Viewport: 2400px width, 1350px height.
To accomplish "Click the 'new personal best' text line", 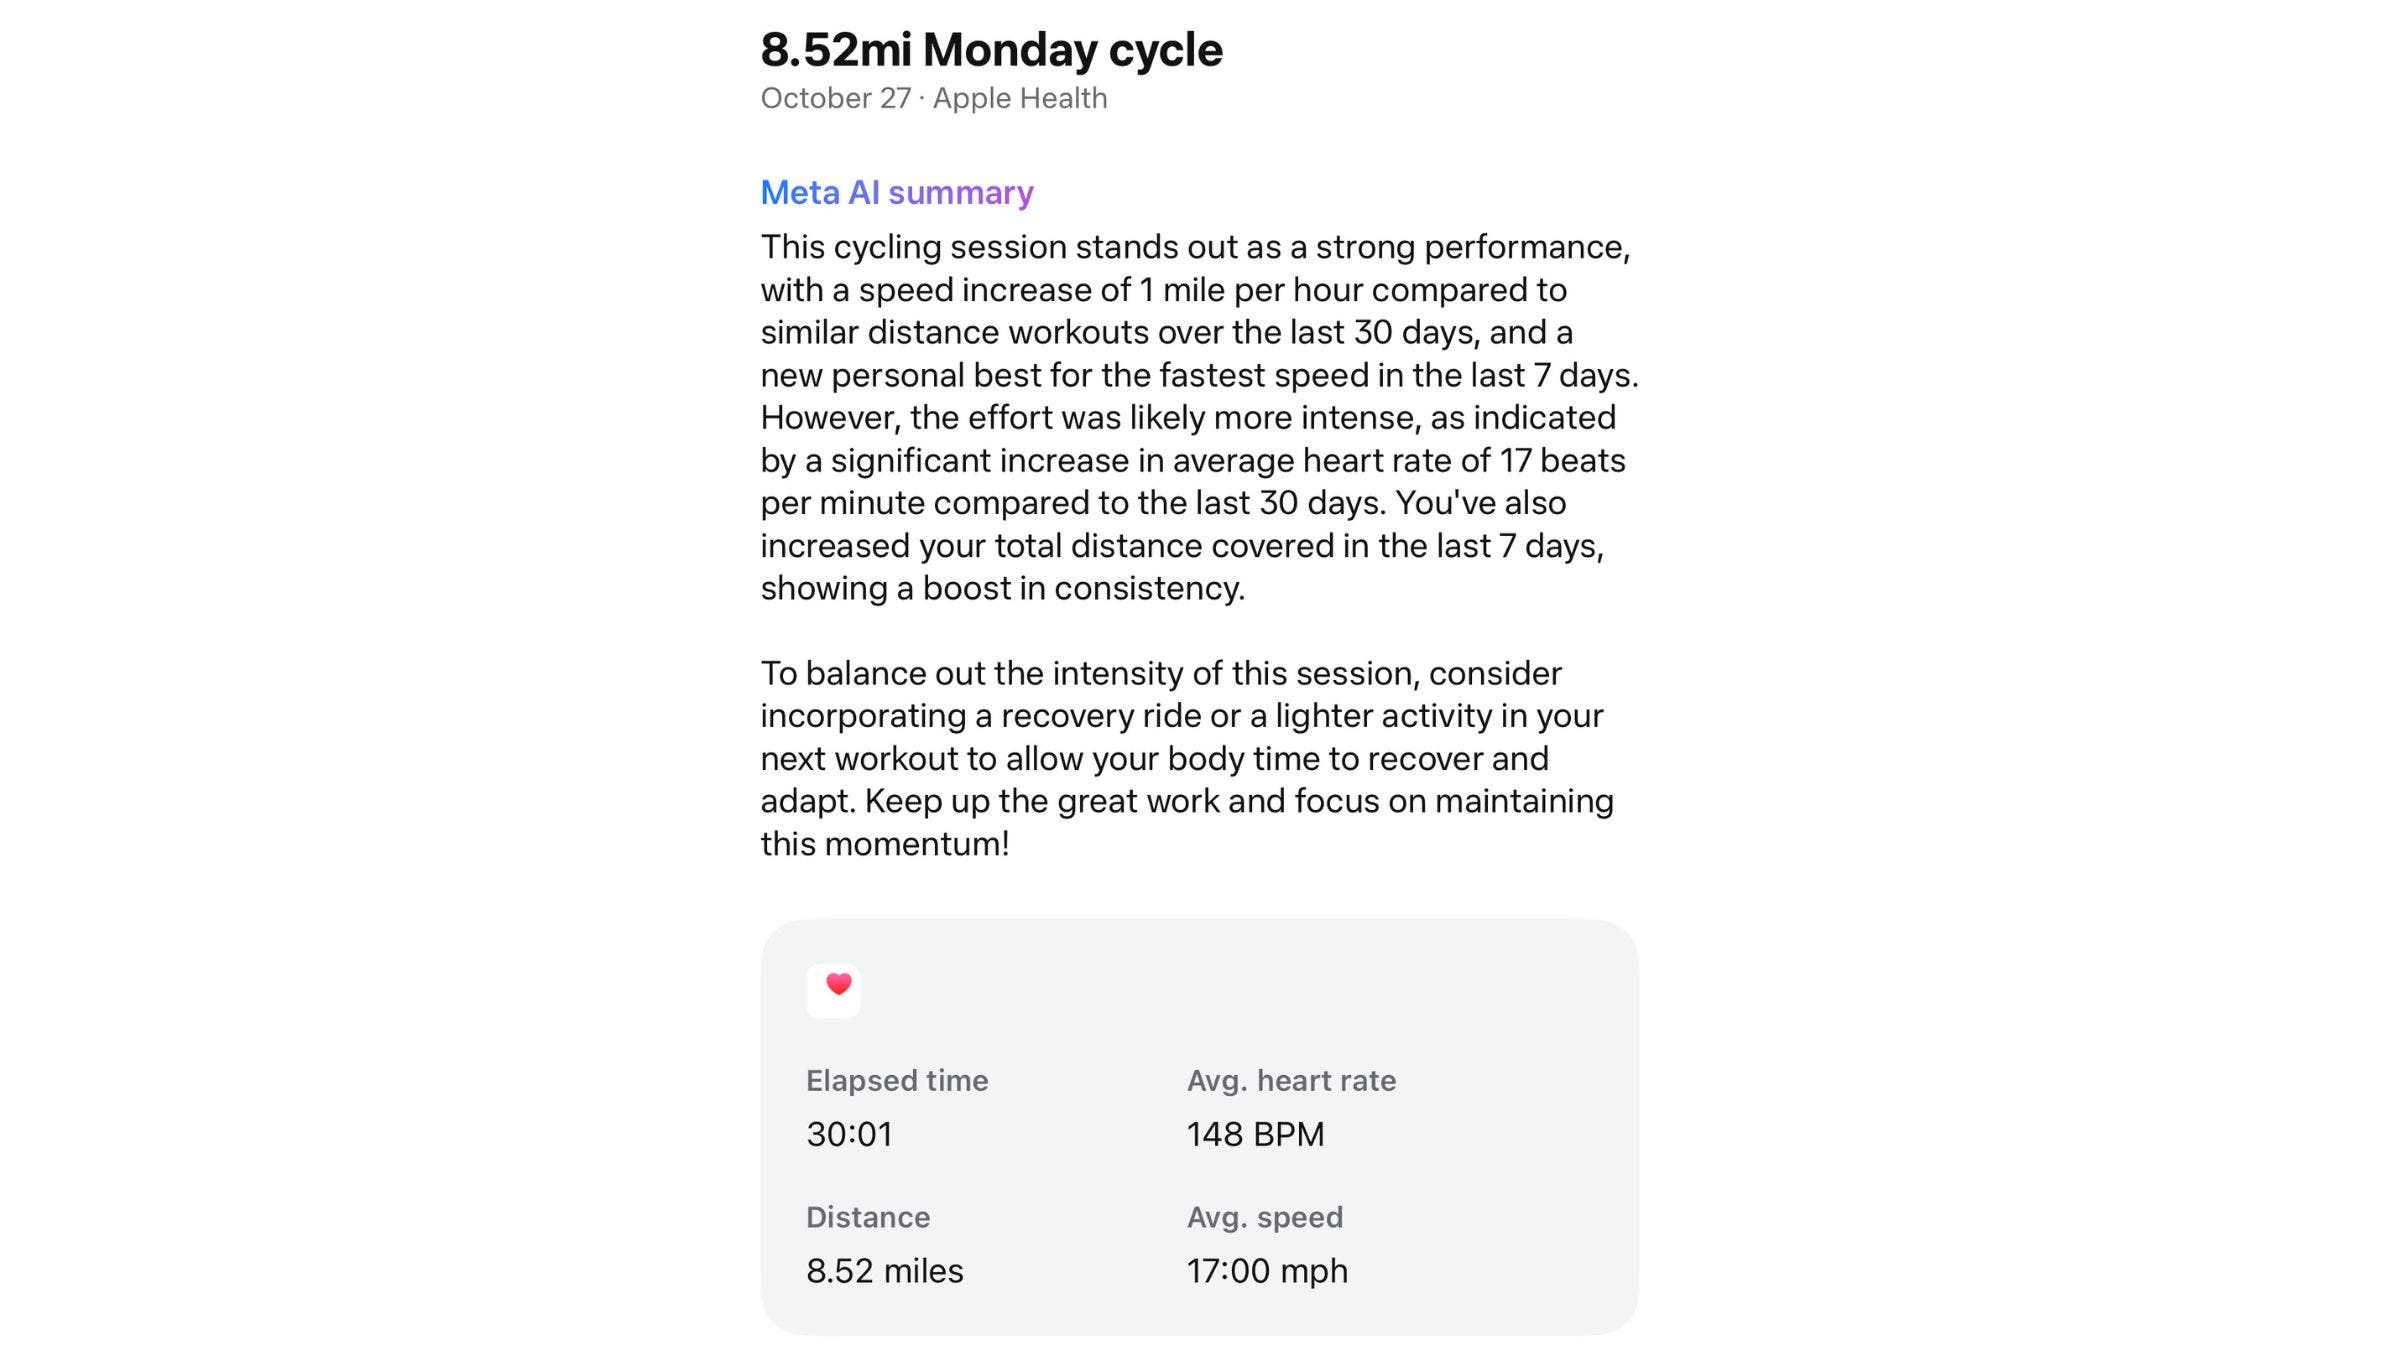I will (1199, 375).
